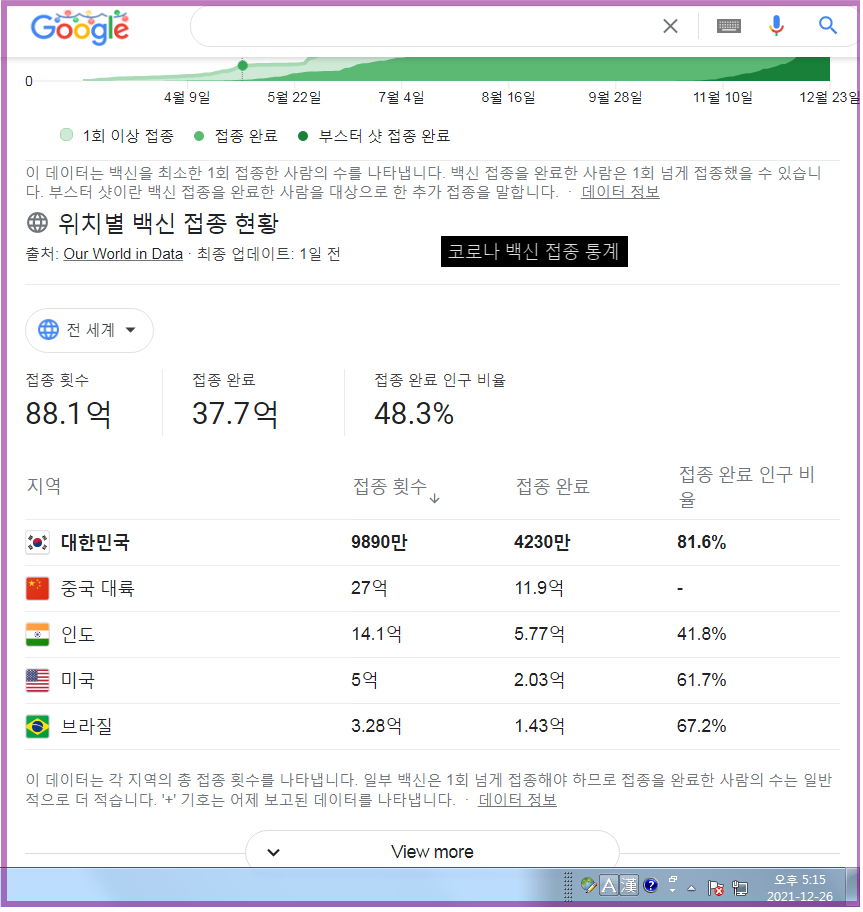Toggle the '부스터 샷 접종 완료' legend swatch

pos(303,137)
